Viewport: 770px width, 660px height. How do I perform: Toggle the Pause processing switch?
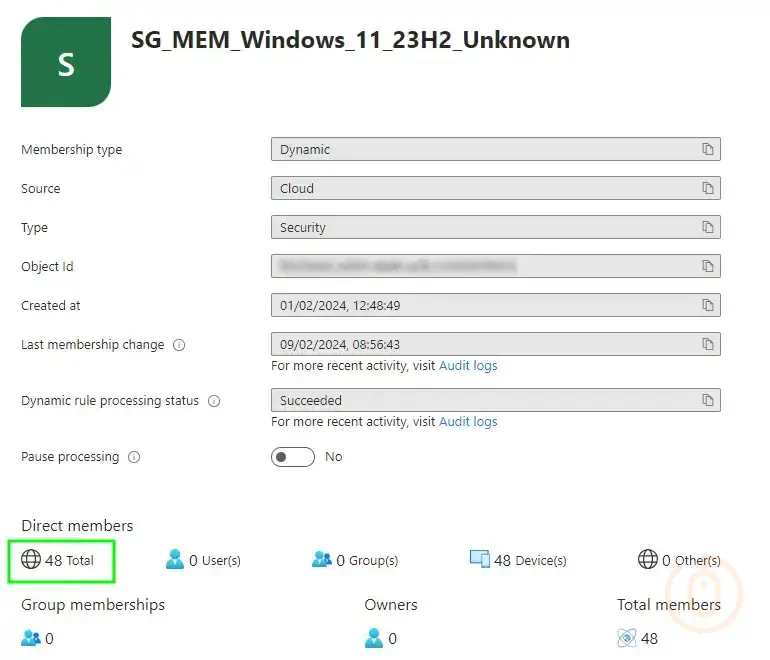tap(293, 457)
